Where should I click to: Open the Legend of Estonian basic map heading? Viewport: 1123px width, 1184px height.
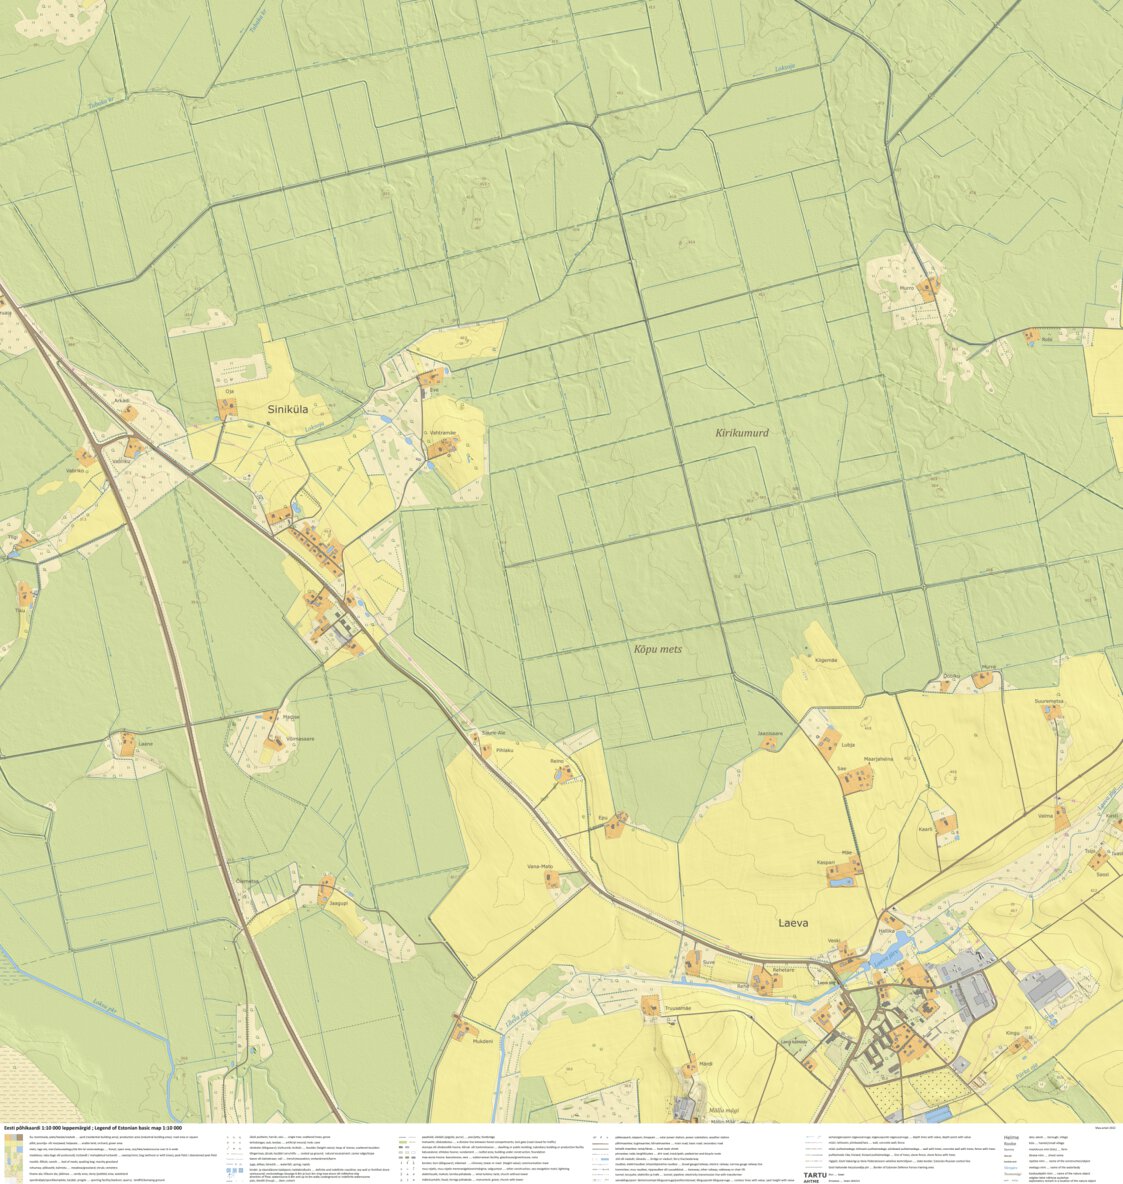coord(95,1128)
